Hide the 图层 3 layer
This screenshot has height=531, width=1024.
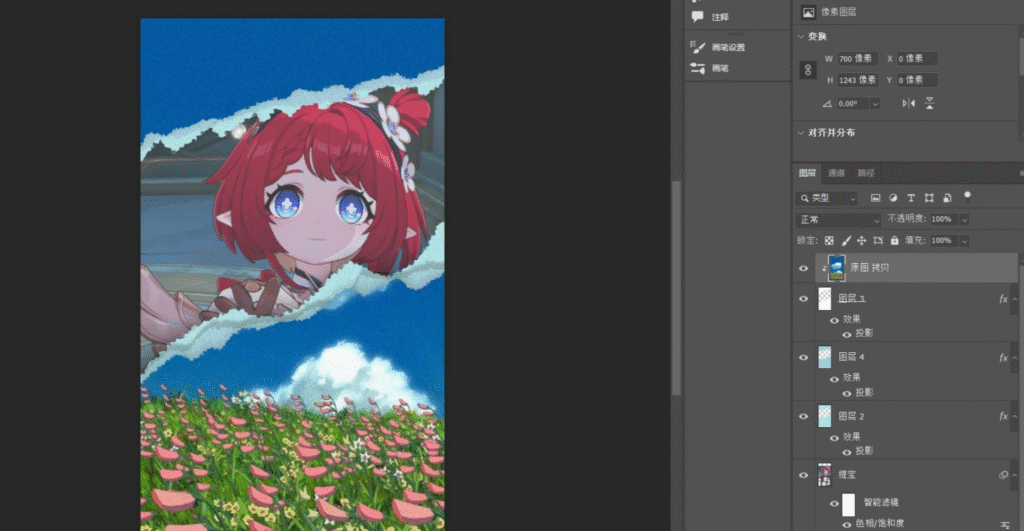point(803,298)
